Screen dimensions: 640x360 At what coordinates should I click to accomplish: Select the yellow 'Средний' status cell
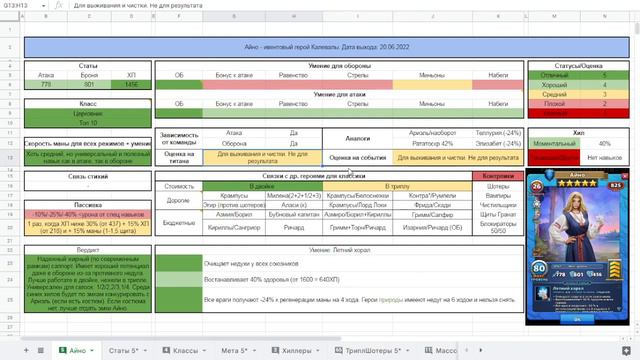coord(554,94)
